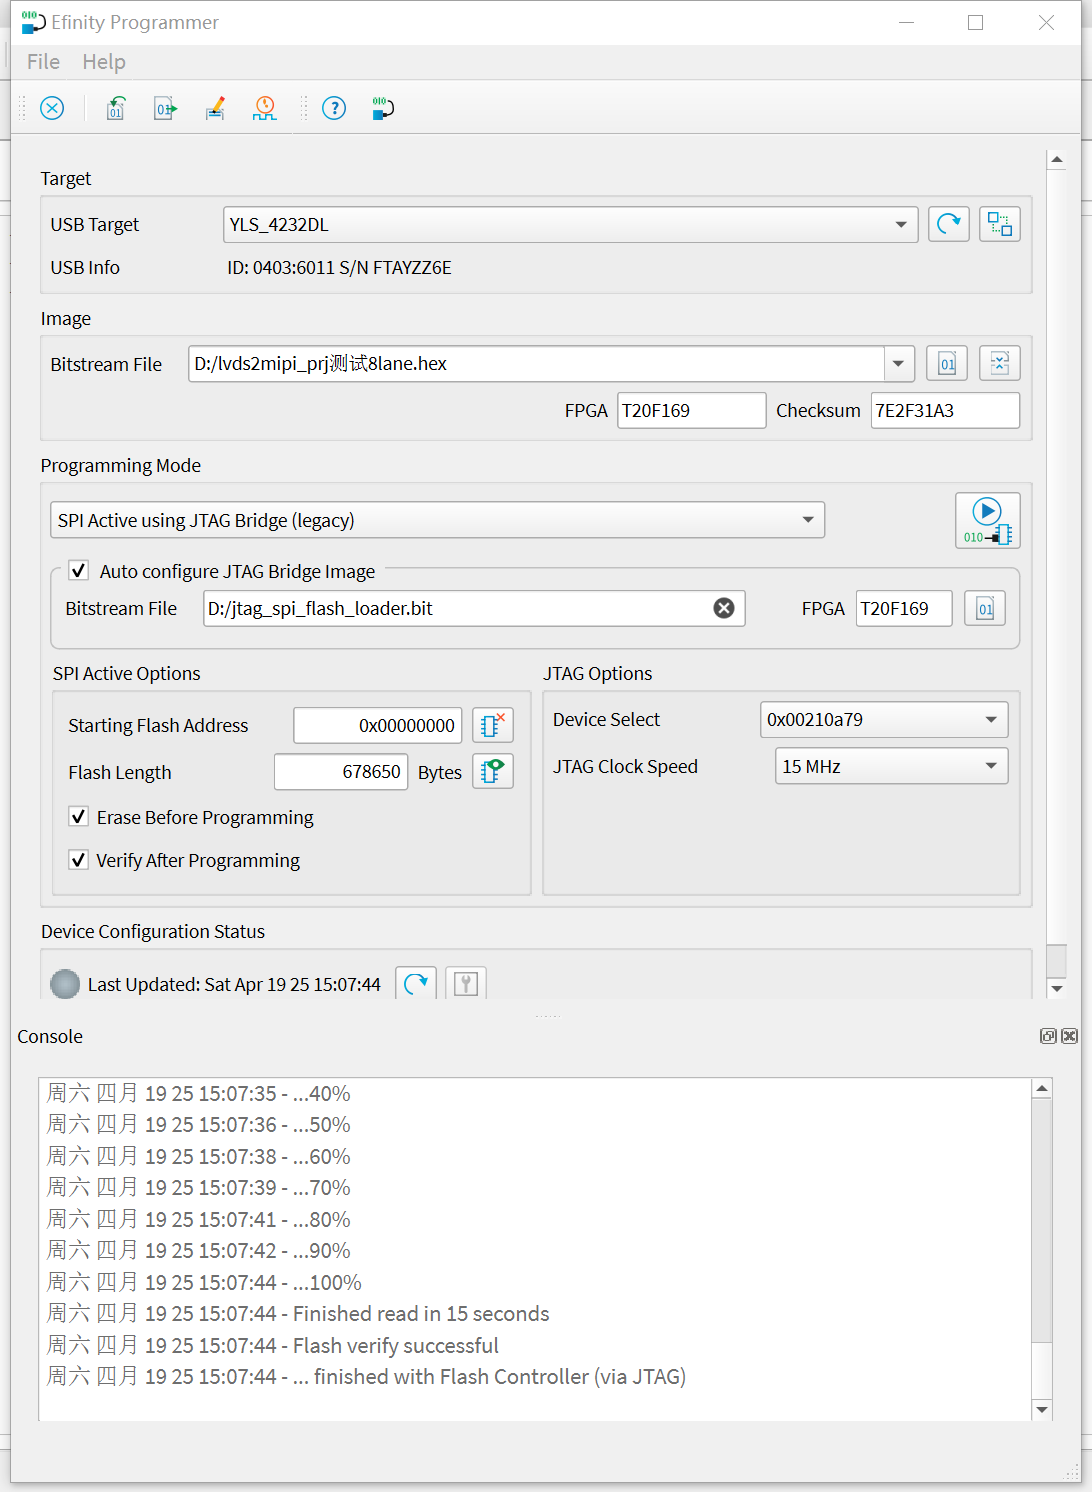Open the help question mark icon
The image size is (1092, 1492).
[334, 108]
